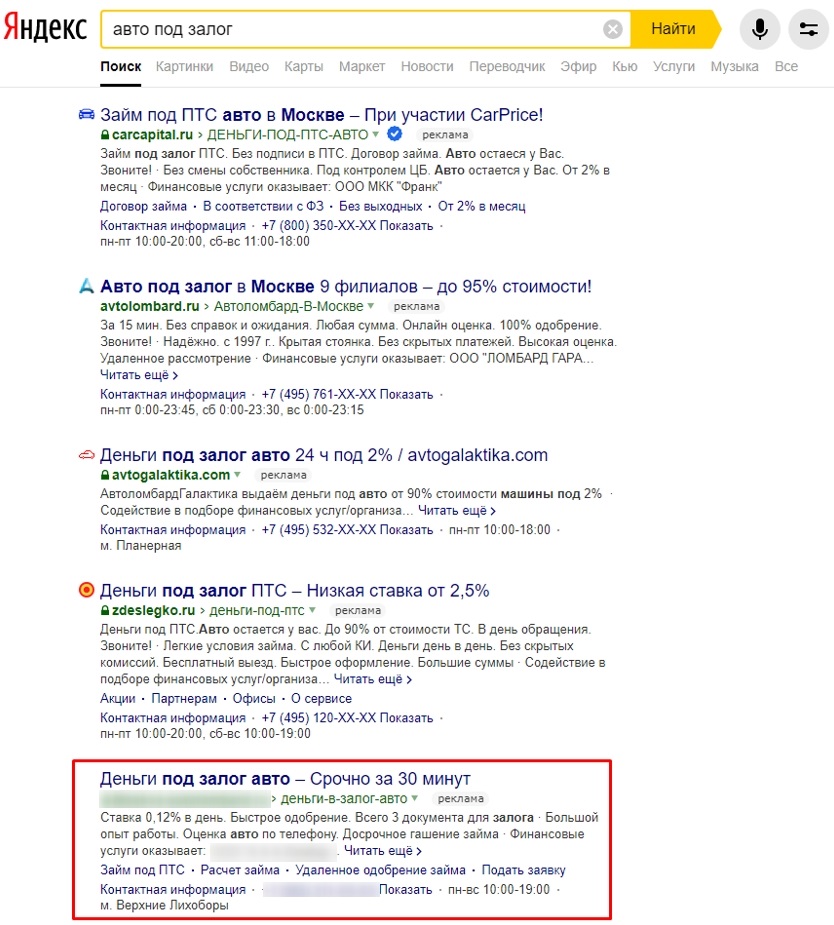Open 'Деньги под залог авто 24 ч' result
Viewport: 834px width, 925px height.
[x=324, y=455]
